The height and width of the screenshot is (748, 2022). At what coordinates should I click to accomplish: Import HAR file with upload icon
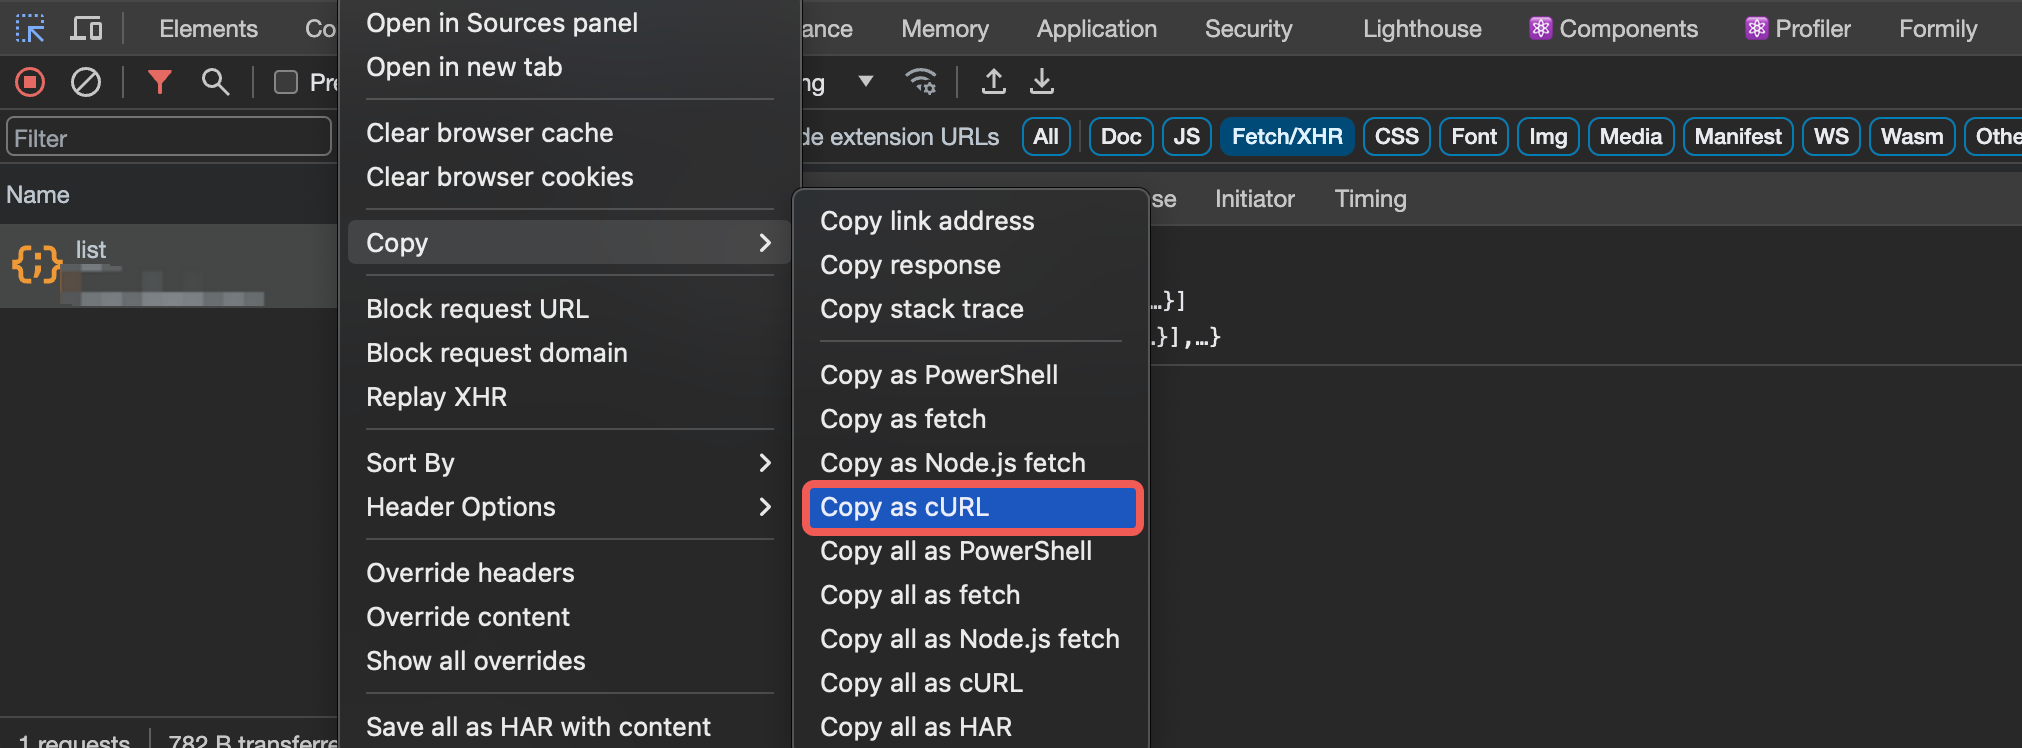993,81
